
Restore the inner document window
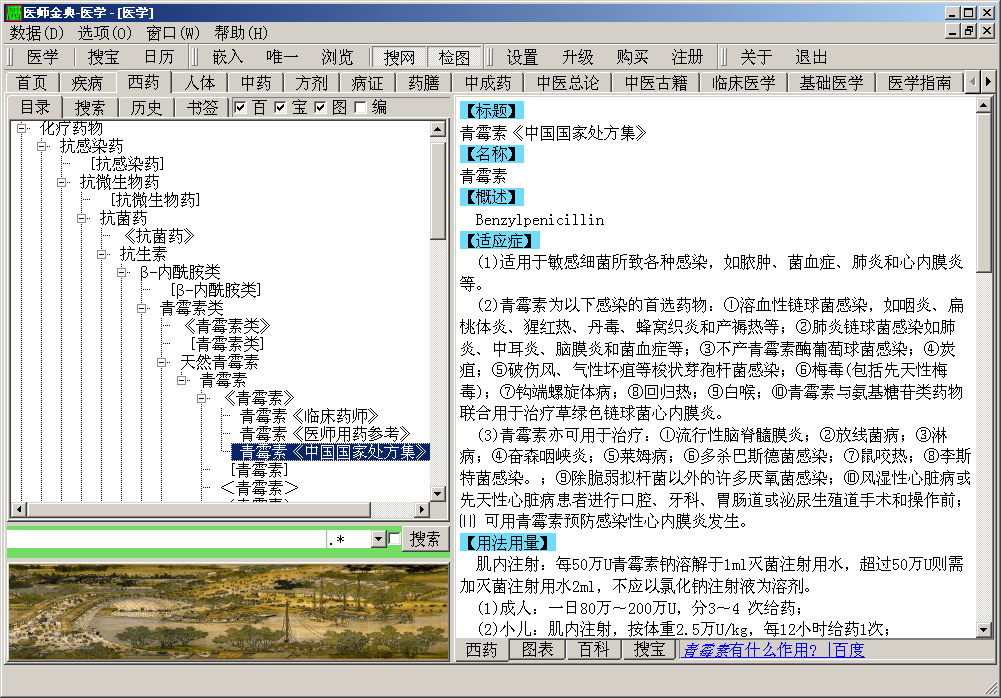pyautogui.click(x=968, y=32)
